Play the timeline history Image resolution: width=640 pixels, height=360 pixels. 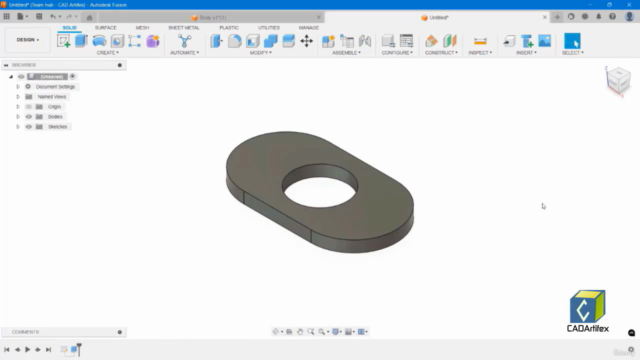pos(28,349)
